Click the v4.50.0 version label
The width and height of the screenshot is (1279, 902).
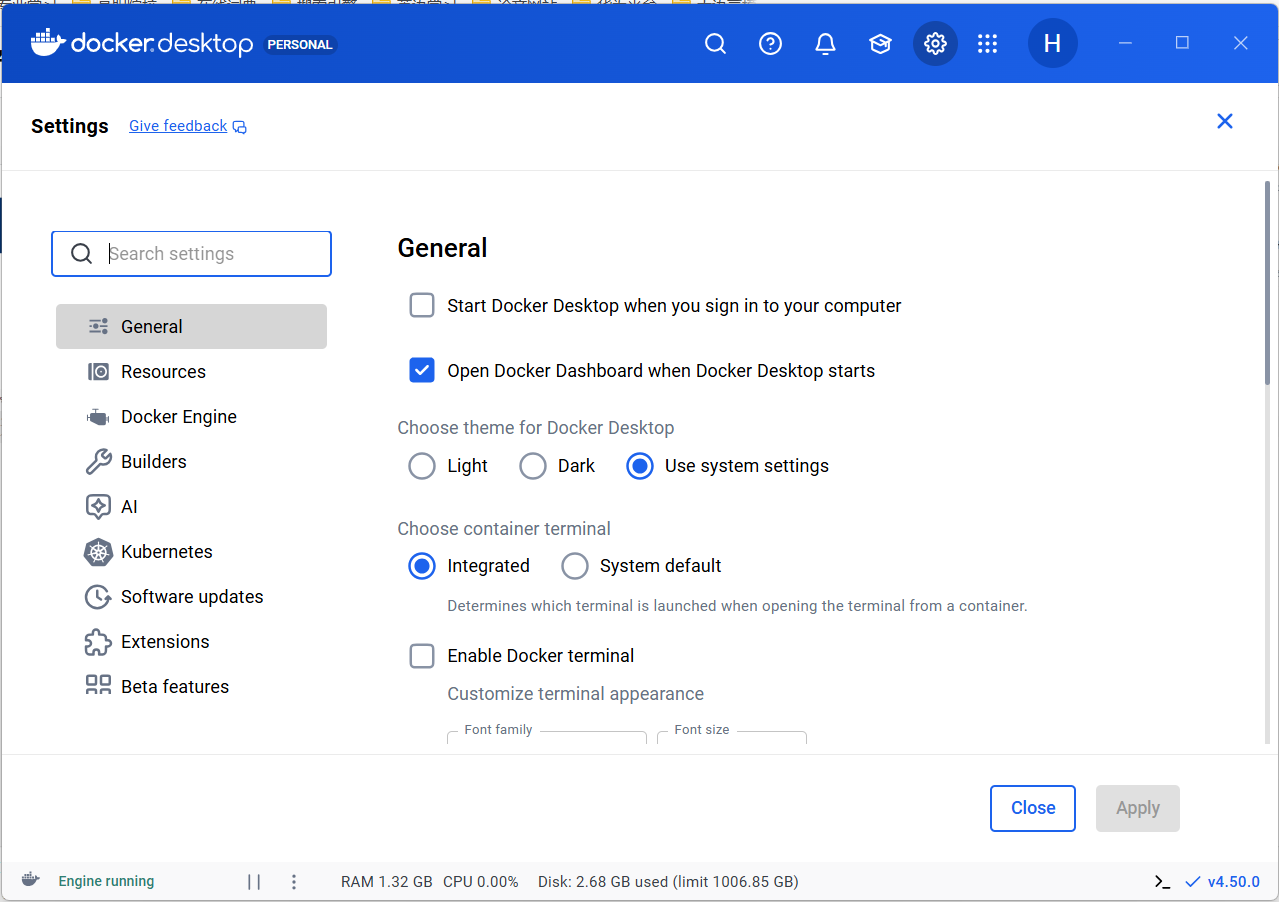pos(1234,882)
